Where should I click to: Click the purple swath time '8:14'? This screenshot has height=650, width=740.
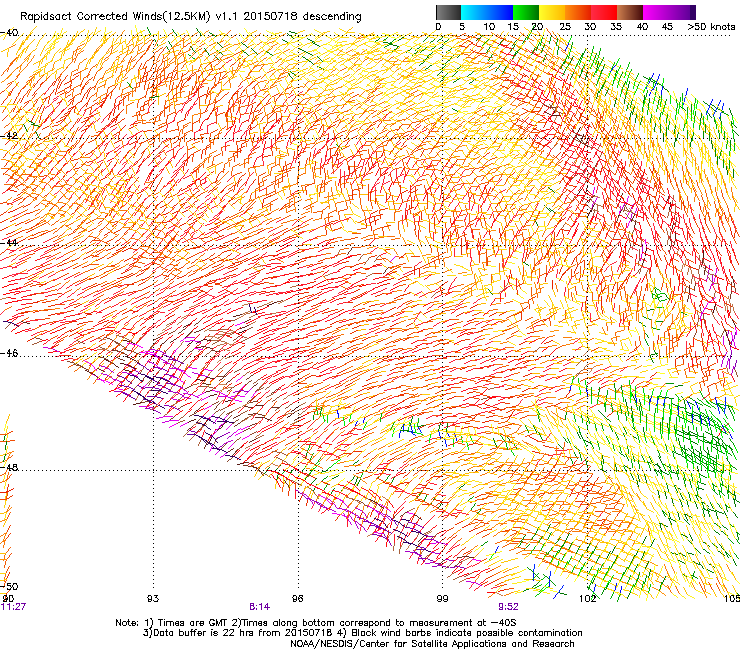pyautogui.click(x=260, y=607)
